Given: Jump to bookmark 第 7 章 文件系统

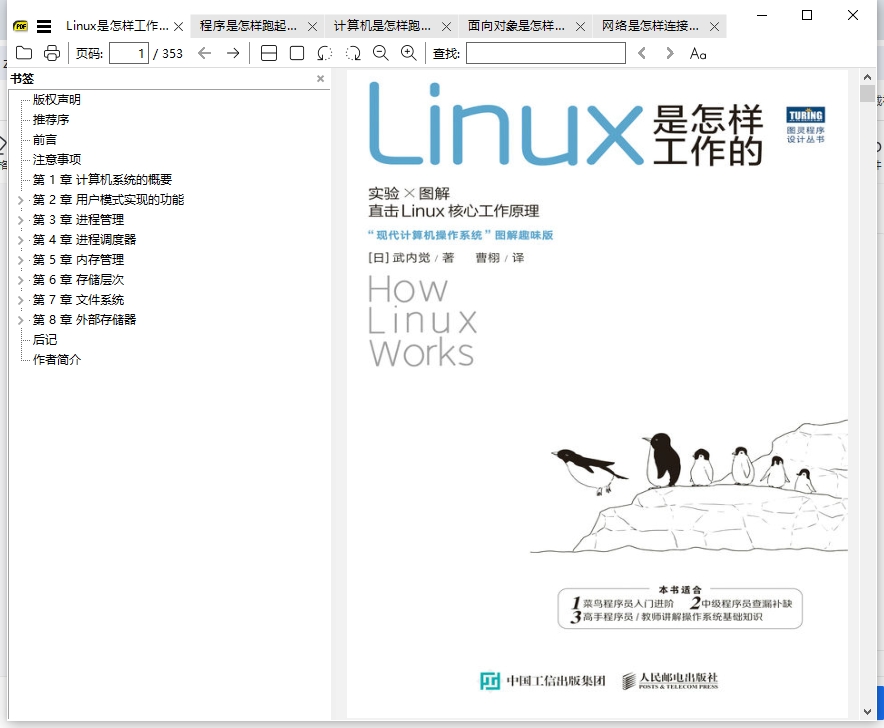Looking at the screenshot, I should (x=78, y=299).
